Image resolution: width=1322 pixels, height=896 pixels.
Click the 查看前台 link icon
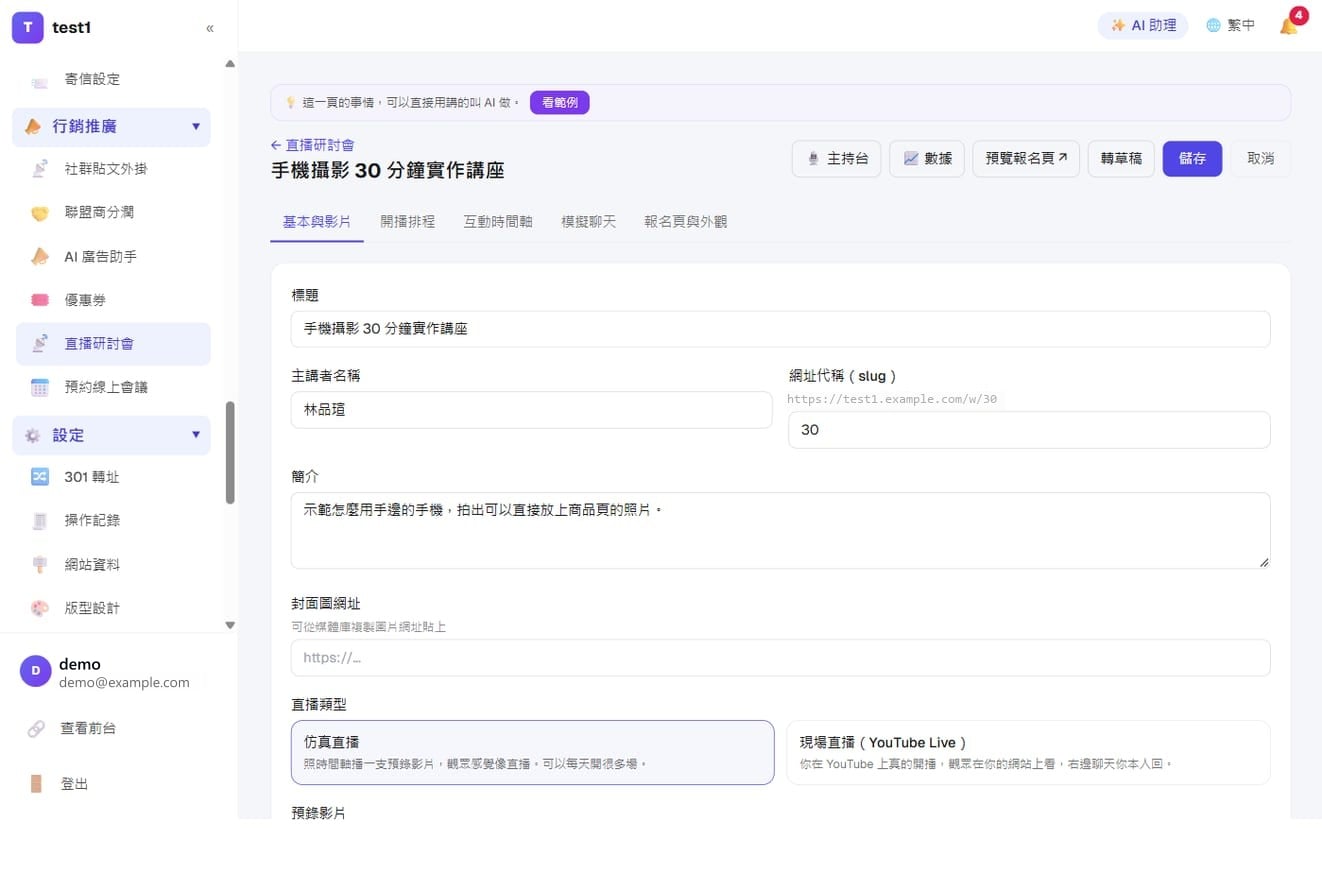point(36,729)
